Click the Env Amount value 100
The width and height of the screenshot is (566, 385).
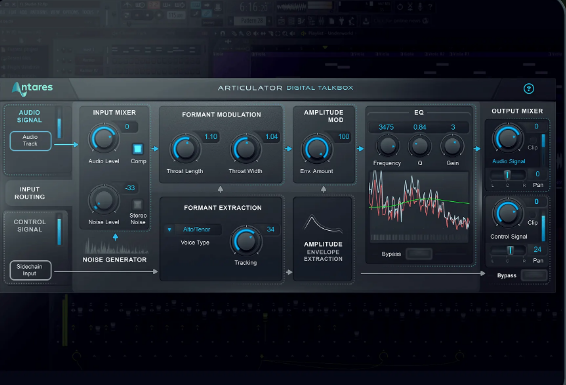[343, 137]
